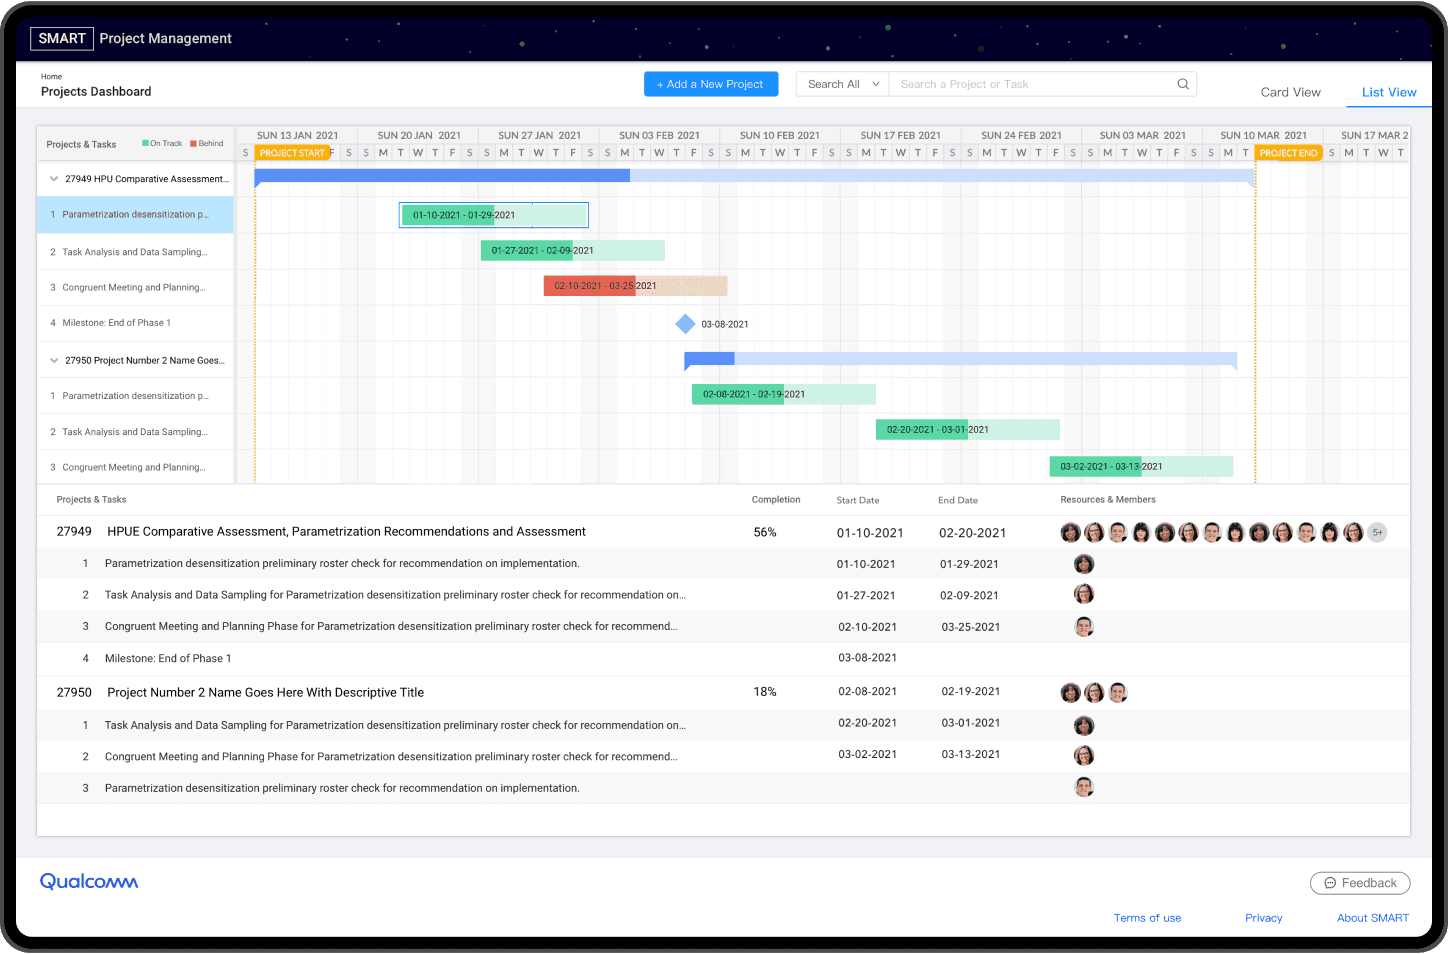The image size is (1448, 954).
Task: Collapse the 27950 Project Number 2 group
Action: (54, 361)
